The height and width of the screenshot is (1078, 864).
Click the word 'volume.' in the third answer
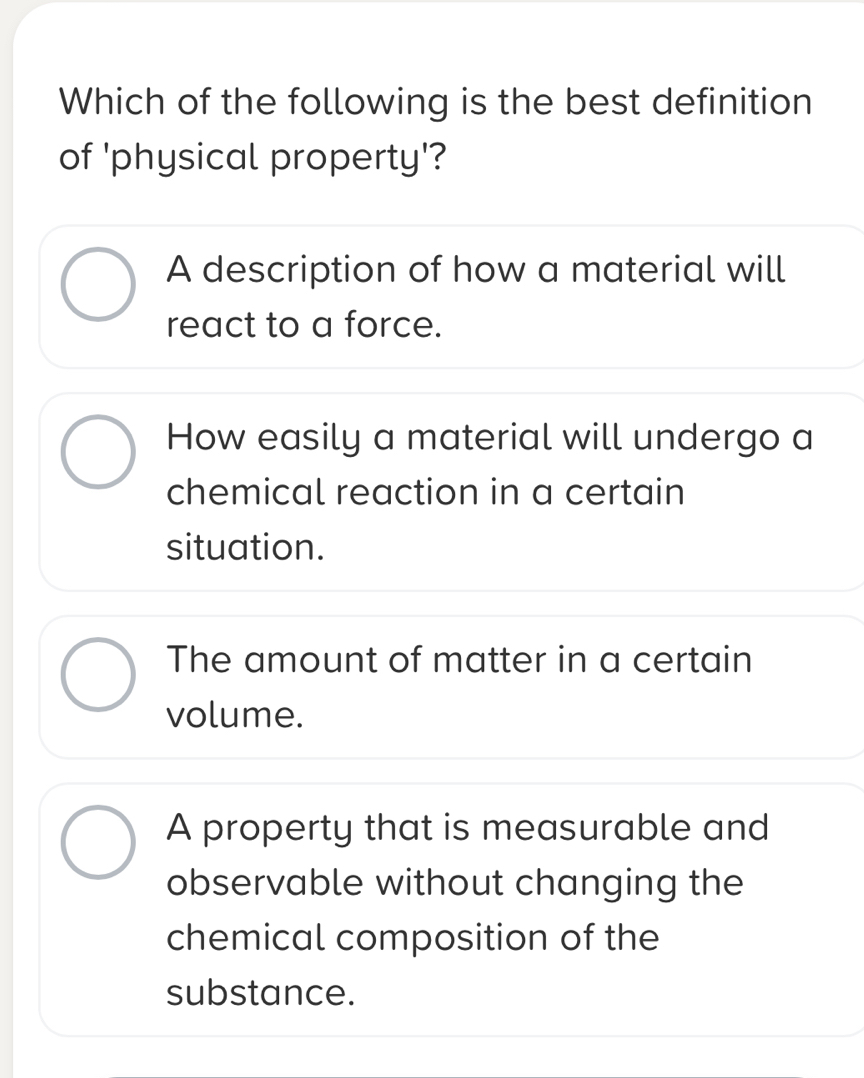pos(235,715)
